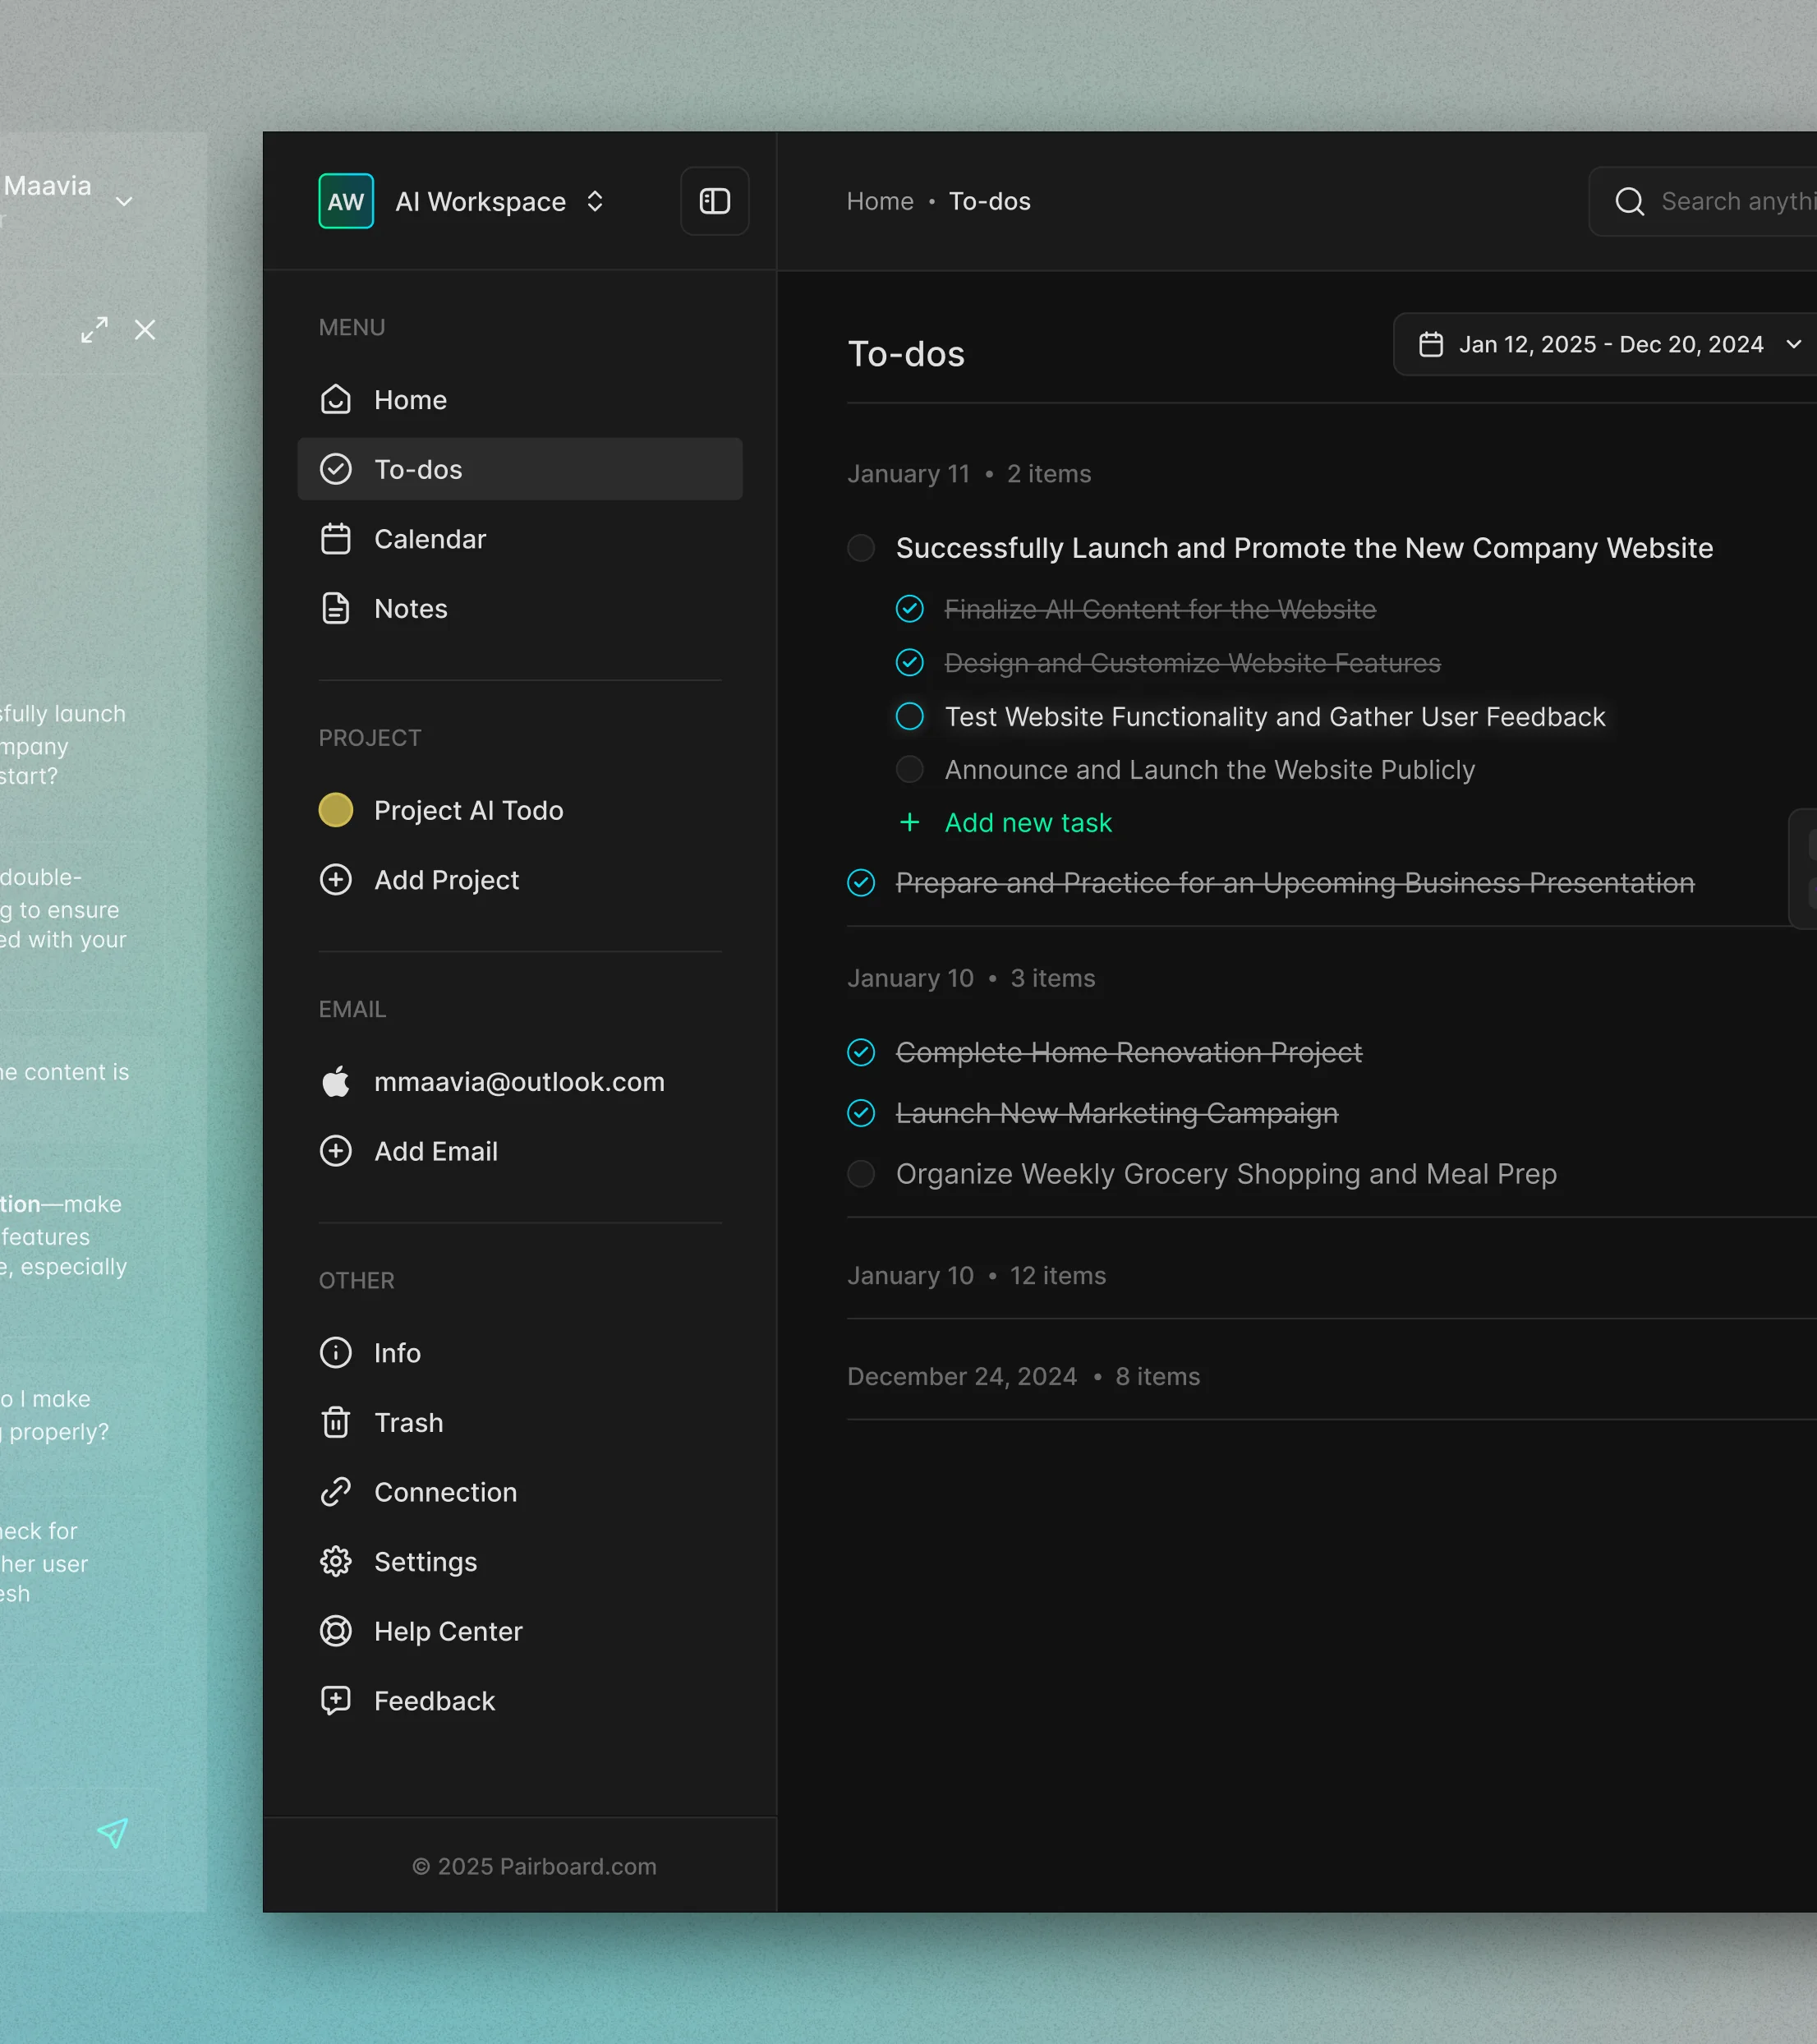Click the Apple logo beside mmaavia@outlook.com
This screenshot has width=1817, height=2044.
click(x=336, y=1081)
